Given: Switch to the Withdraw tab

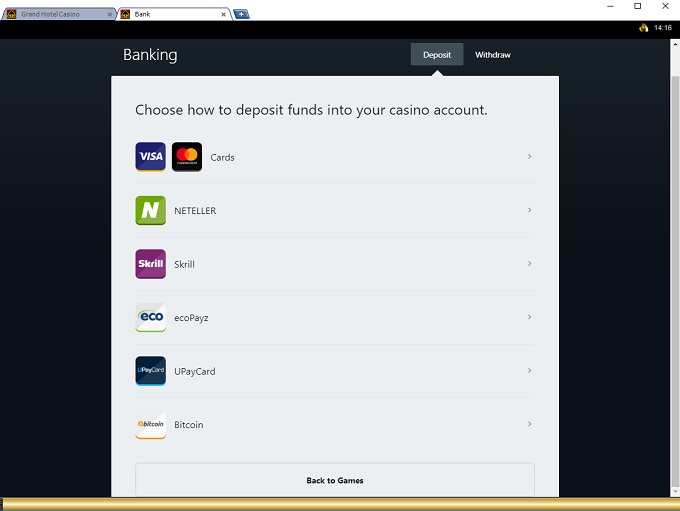Looking at the screenshot, I should (492, 55).
